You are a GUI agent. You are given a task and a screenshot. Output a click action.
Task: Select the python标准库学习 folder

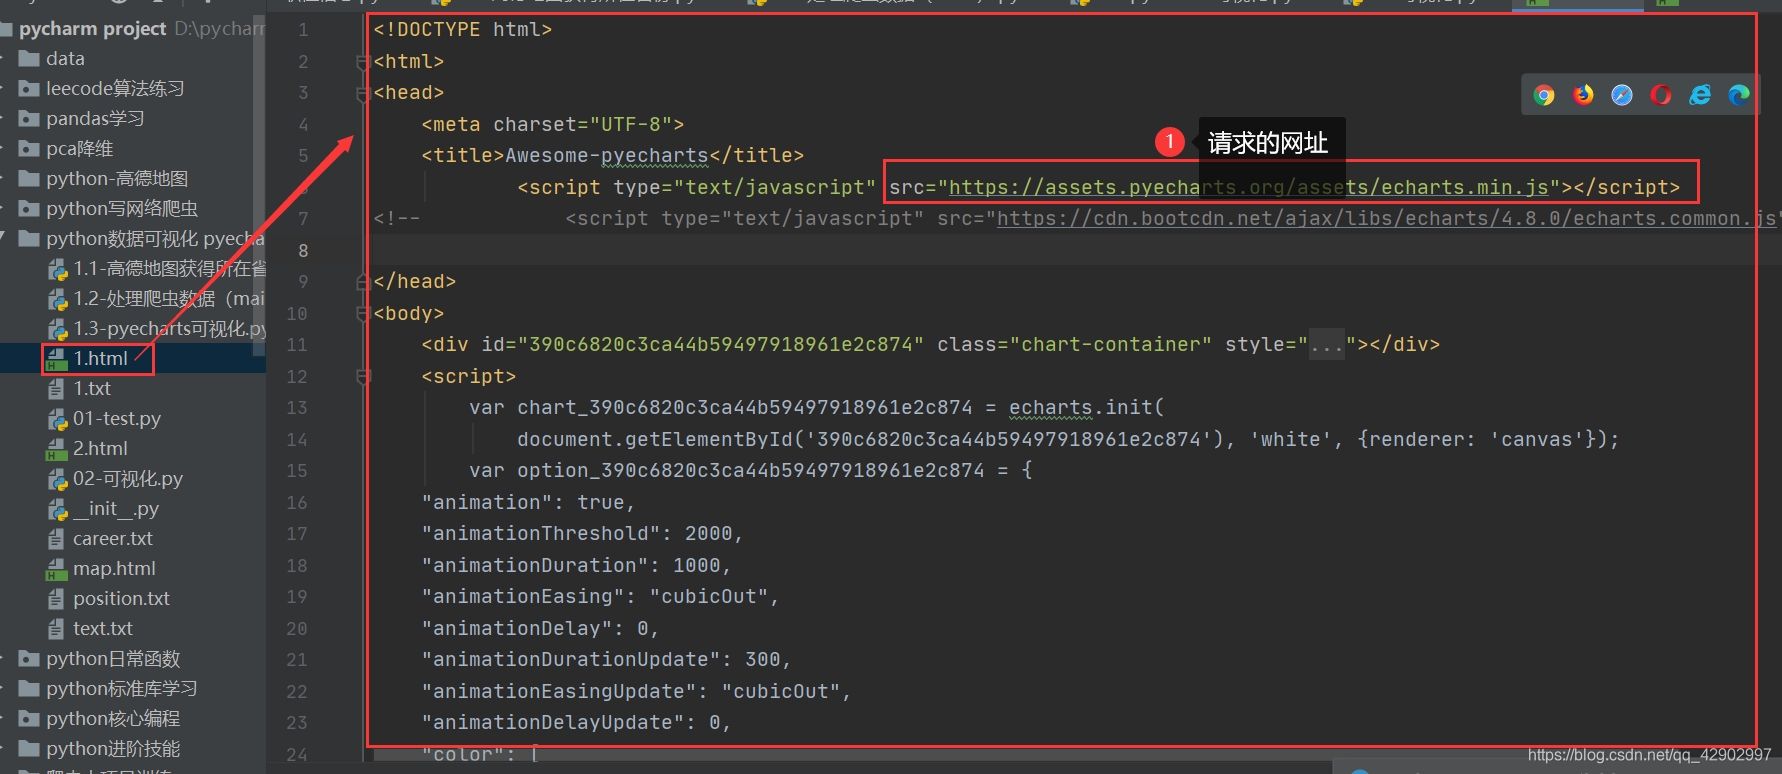(x=121, y=688)
